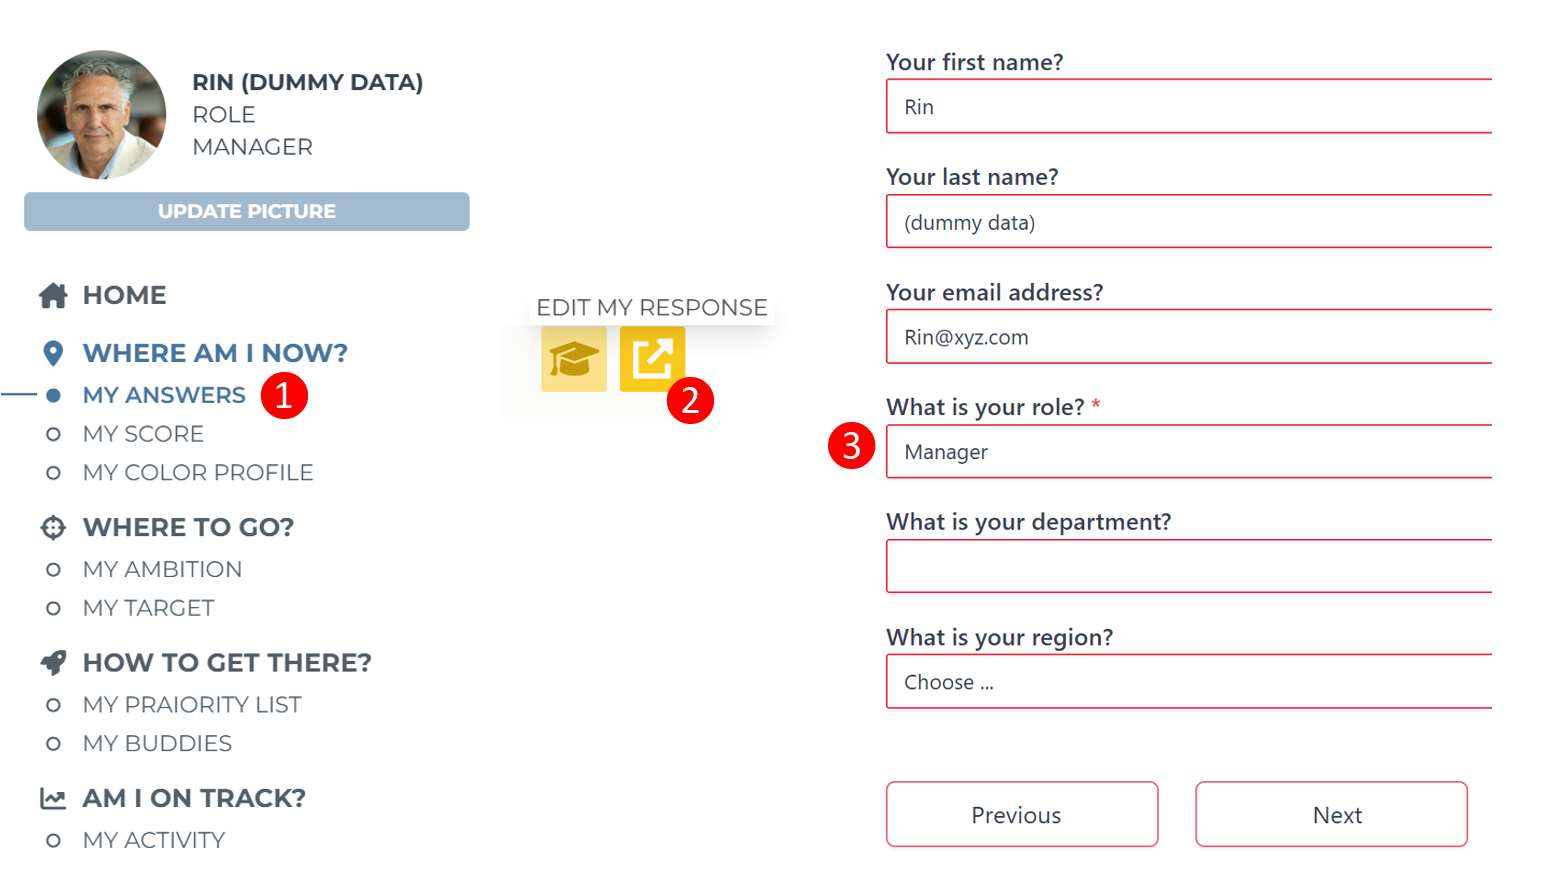Click the crosshair icon beside Where To Go
This screenshot has height=888, width=1551.
[x=53, y=527]
